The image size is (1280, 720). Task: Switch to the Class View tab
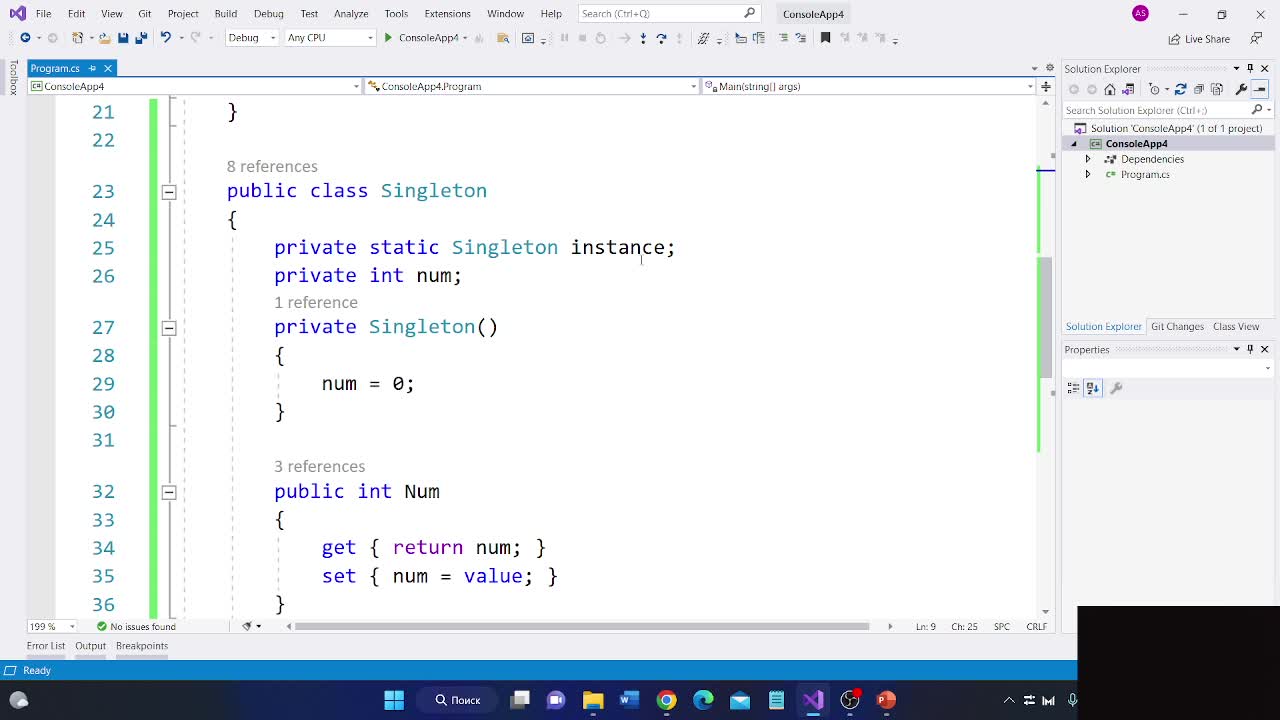[1236, 327]
